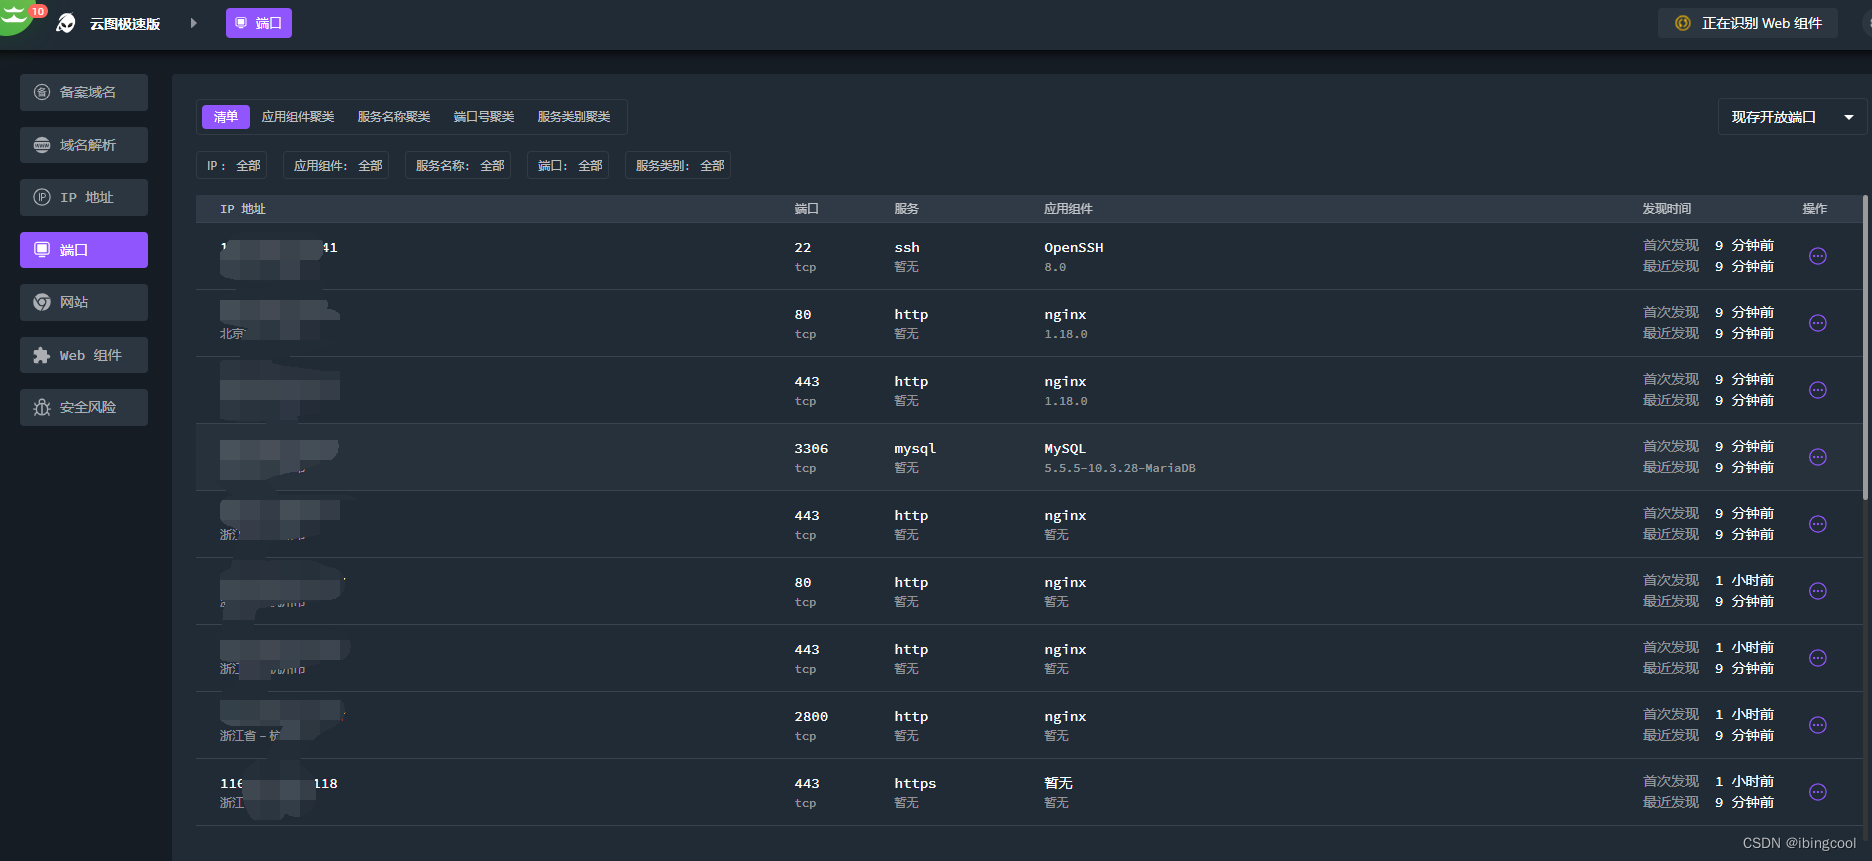The image size is (1872, 861).
Task: Click the 云图极速版 logo icon
Action: (x=66, y=23)
